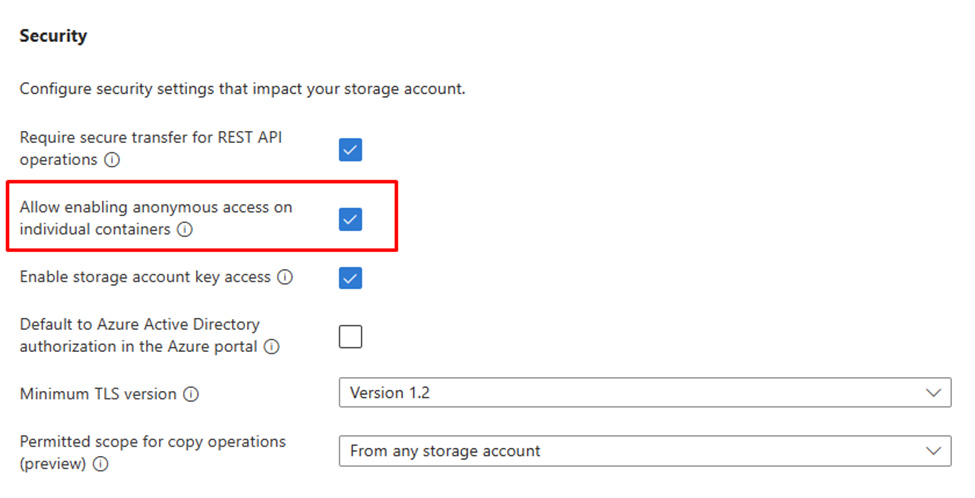
Task: Click chevron arrow of Minimum TLS version dropdown
Action: point(934,393)
